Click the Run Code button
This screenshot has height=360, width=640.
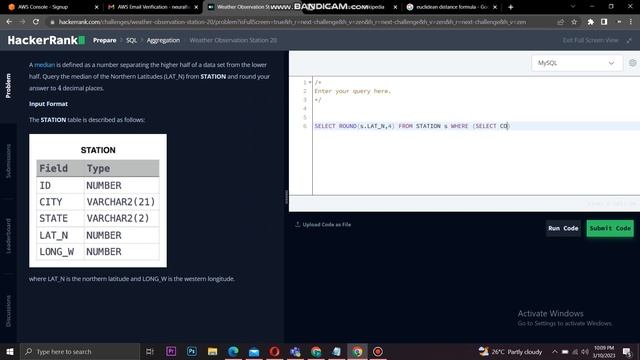563,228
